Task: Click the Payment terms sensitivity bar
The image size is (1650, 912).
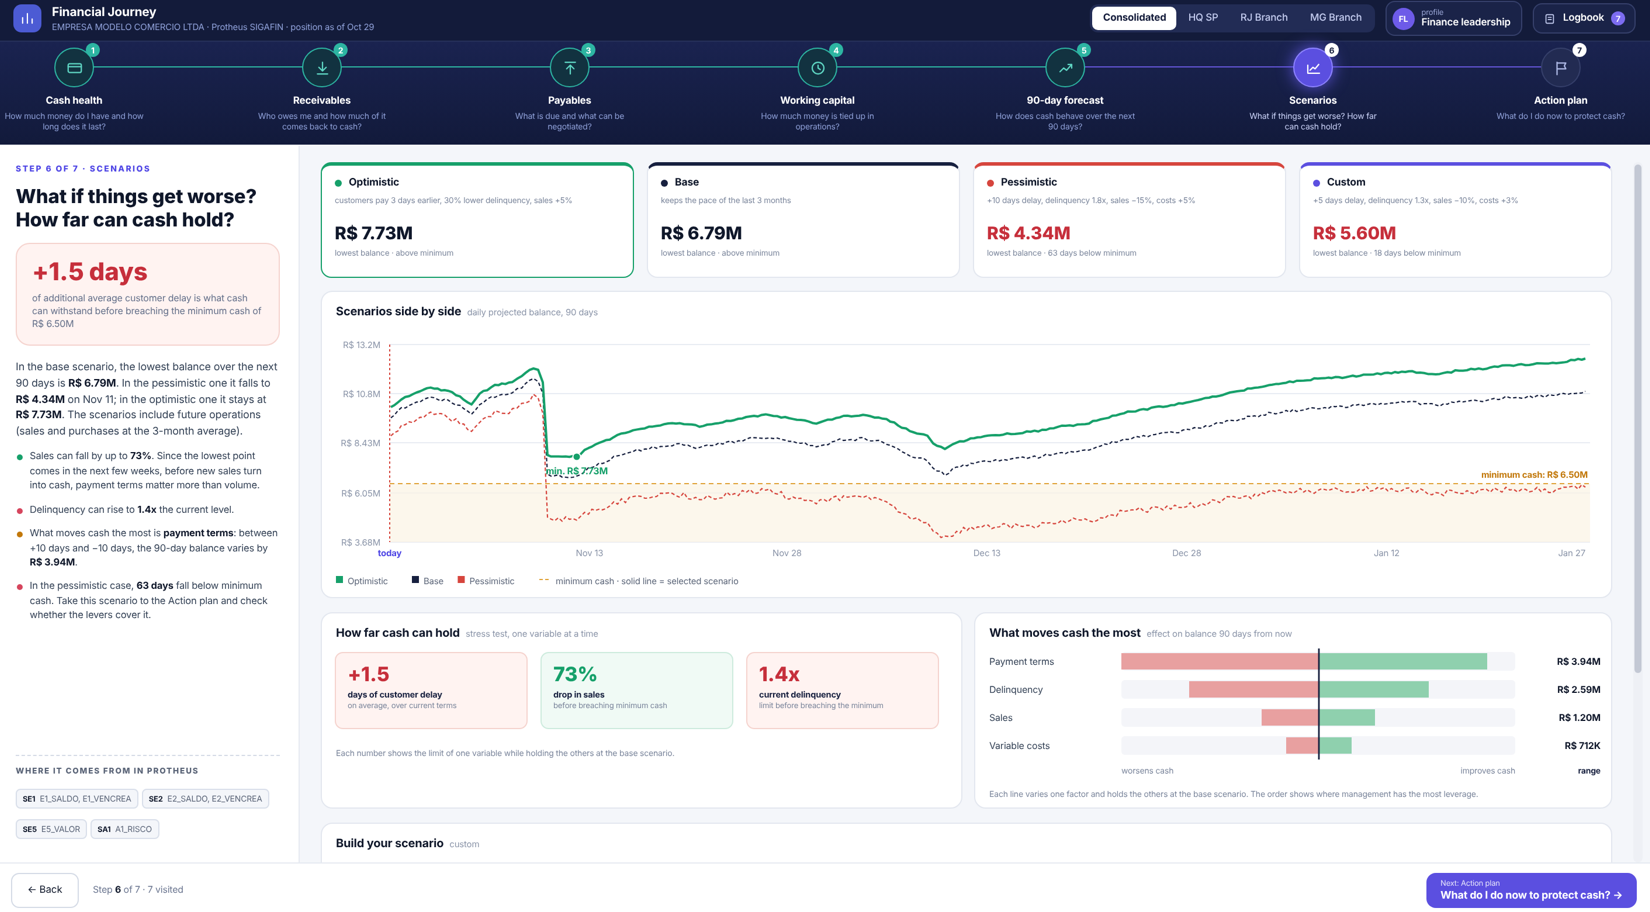Action: pyautogui.click(x=1318, y=662)
